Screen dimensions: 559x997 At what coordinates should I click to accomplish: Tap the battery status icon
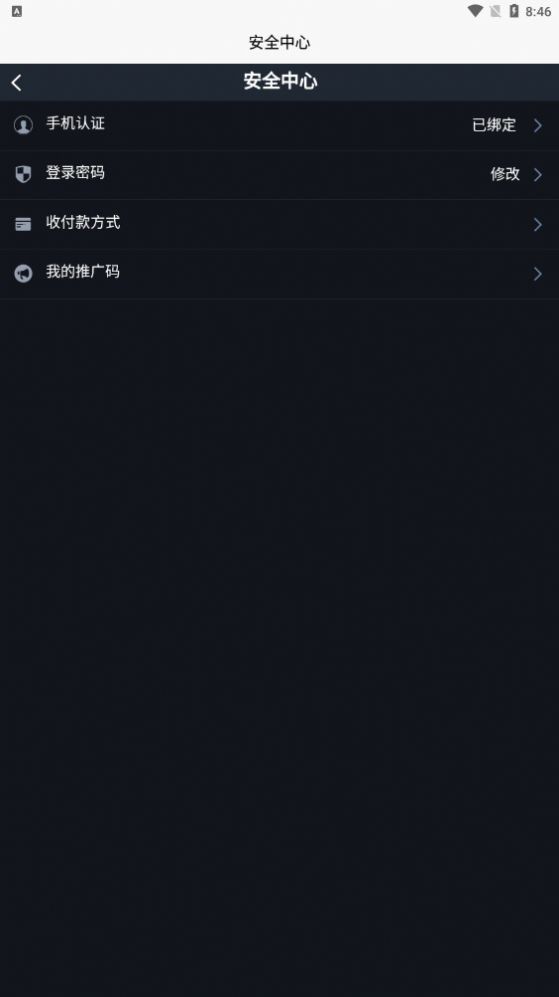click(x=513, y=11)
